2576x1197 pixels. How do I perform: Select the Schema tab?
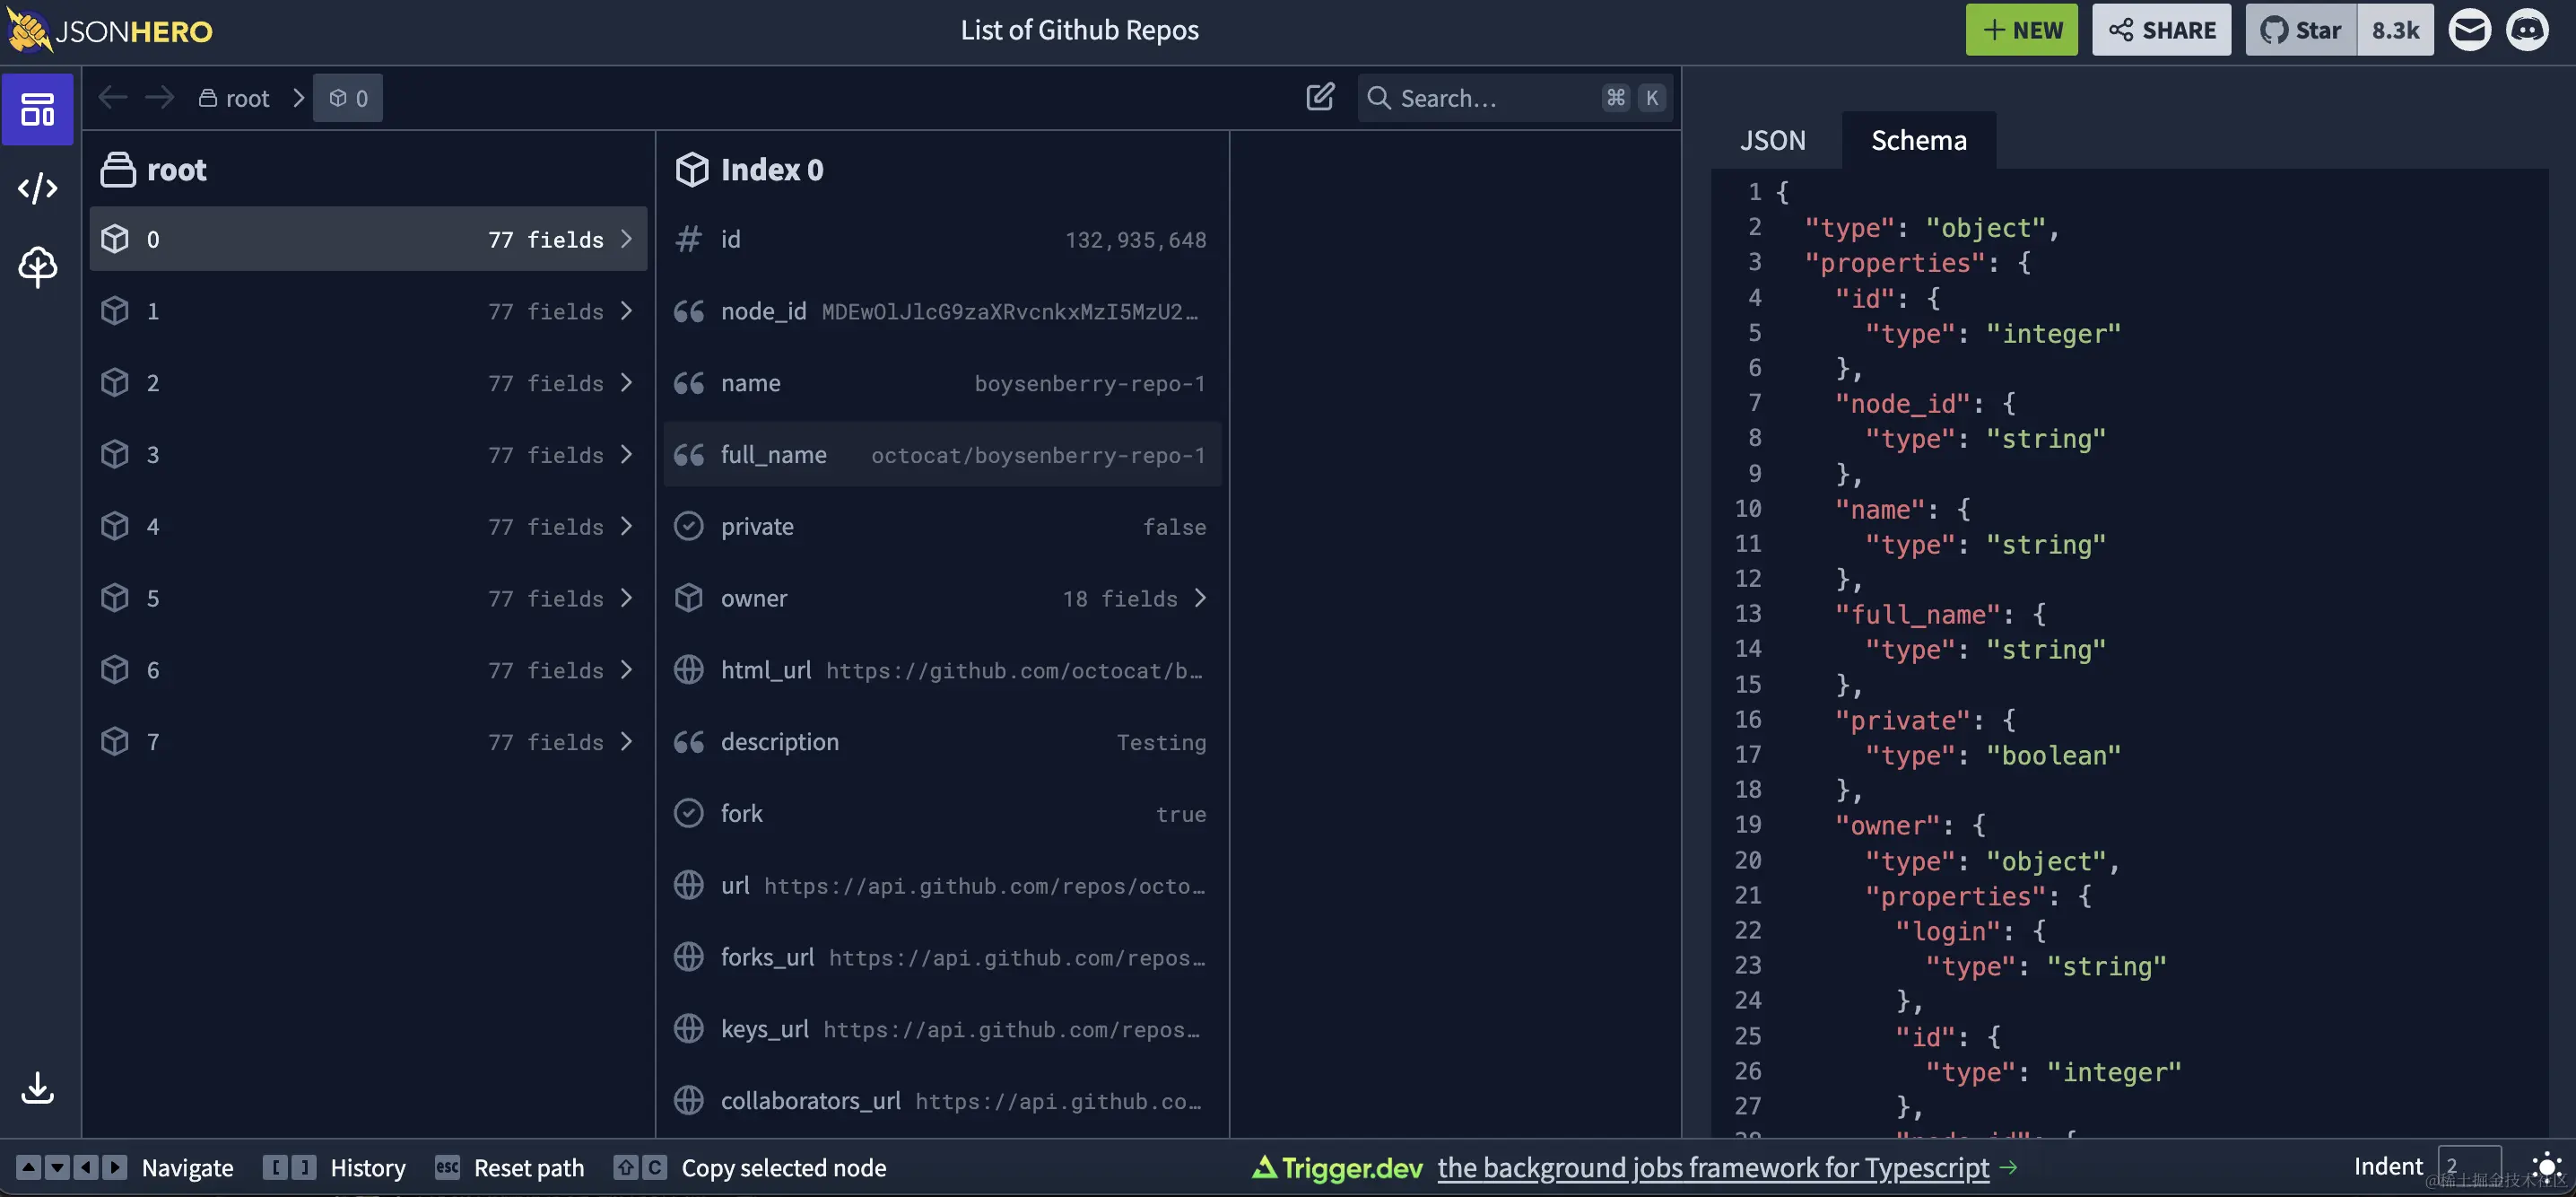point(1918,140)
